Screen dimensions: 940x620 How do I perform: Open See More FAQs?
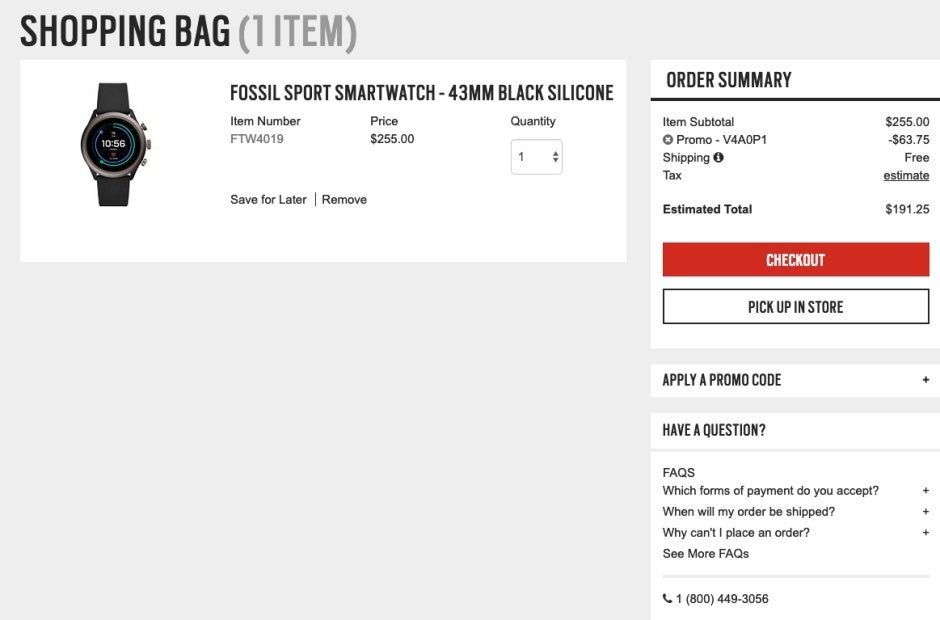click(x=706, y=553)
